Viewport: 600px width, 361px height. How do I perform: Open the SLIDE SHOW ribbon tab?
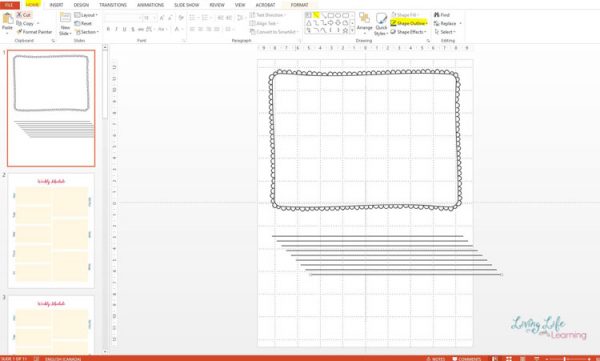click(x=187, y=5)
